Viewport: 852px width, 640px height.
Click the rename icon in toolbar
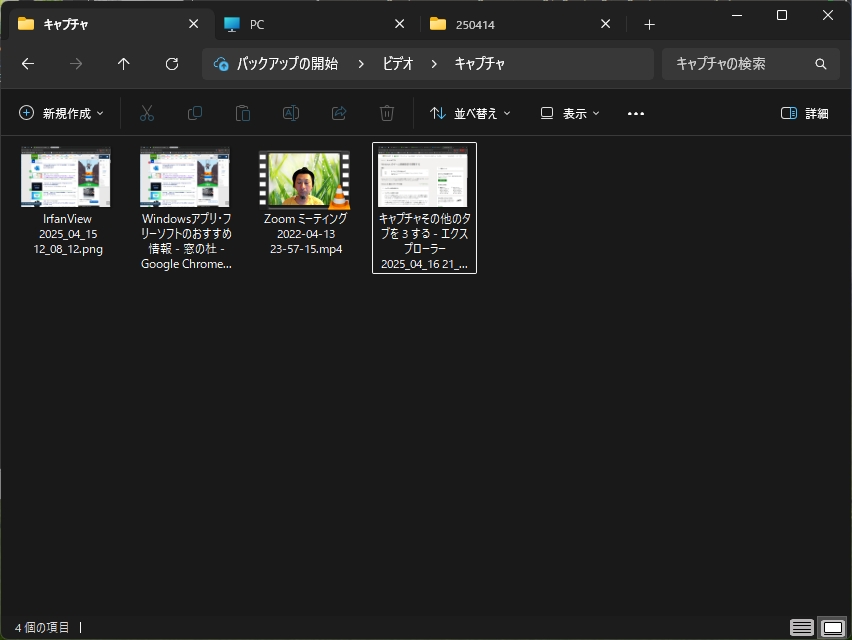[291, 113]
